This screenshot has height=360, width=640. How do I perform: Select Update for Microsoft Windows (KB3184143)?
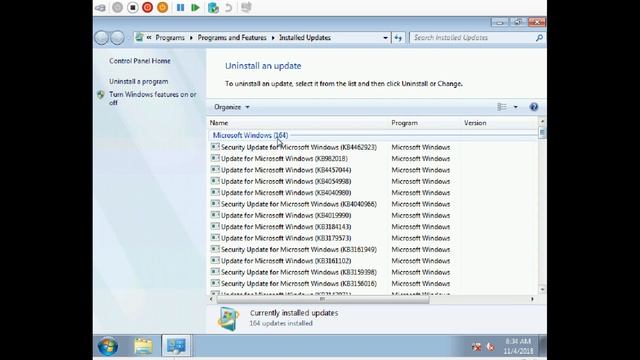click(286, 227)
